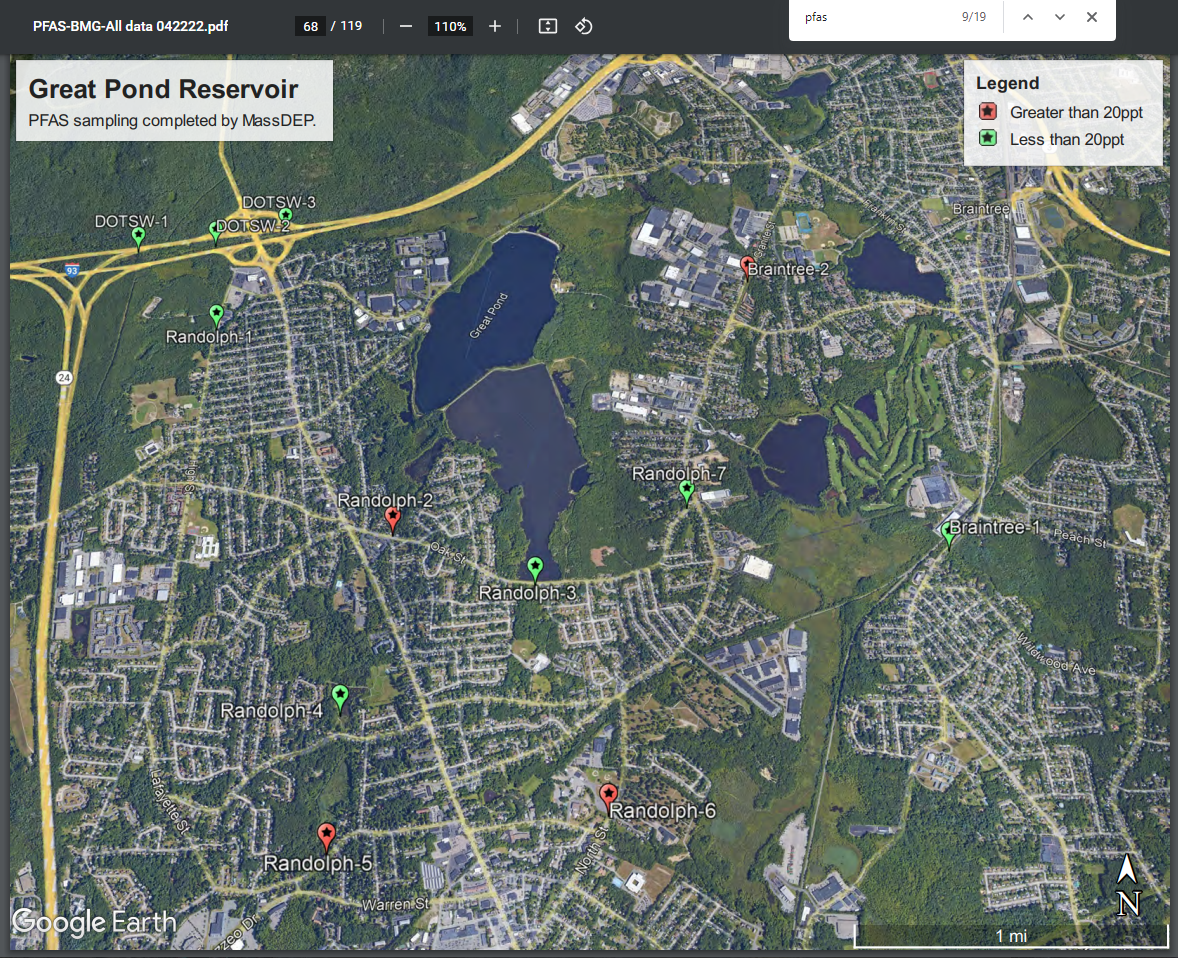Click the red Randolph-5 map marker

(326, 835)
